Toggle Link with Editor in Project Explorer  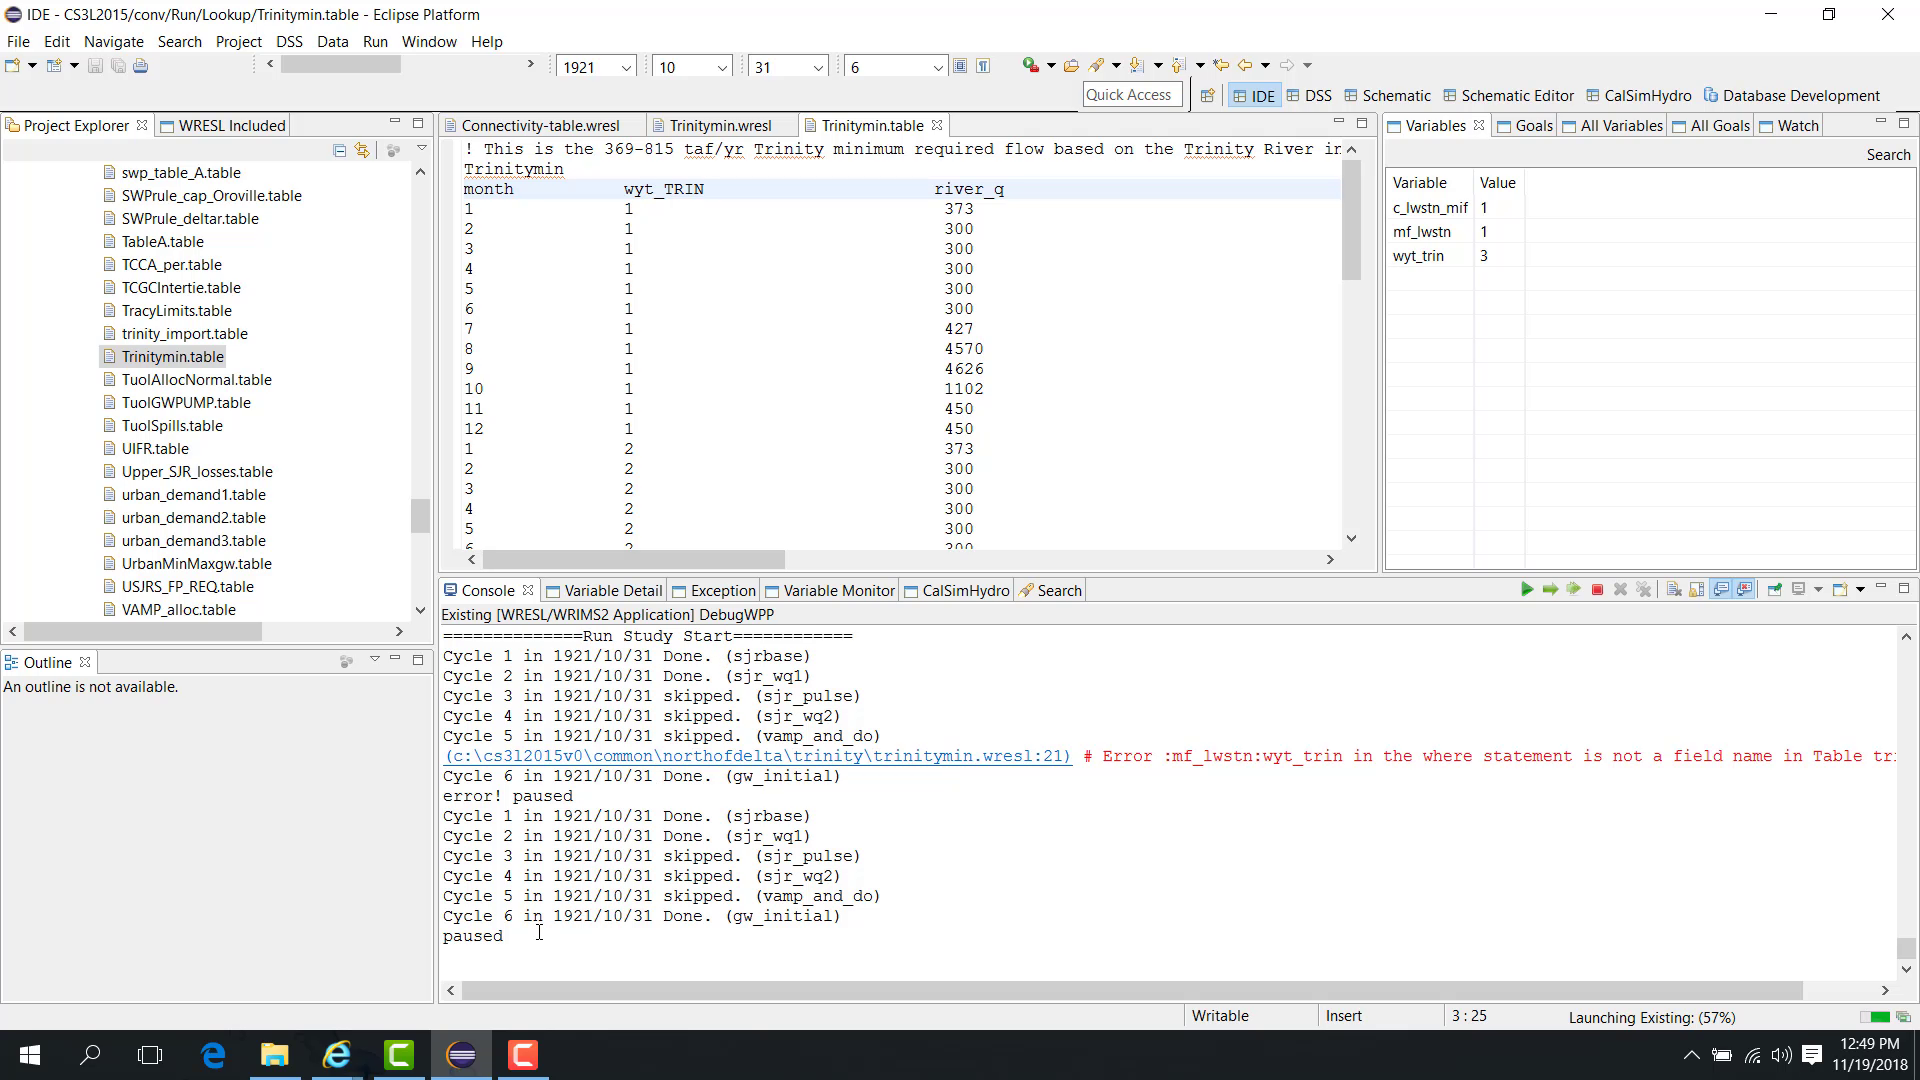coord(362,151)
